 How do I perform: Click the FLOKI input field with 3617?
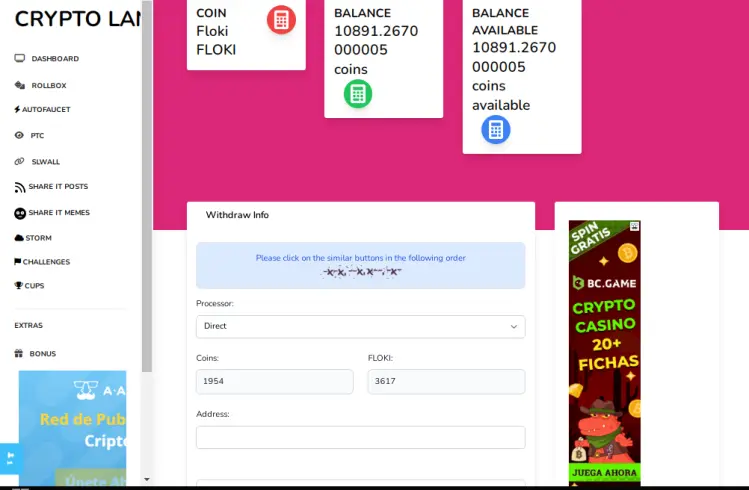coord(447,382)
